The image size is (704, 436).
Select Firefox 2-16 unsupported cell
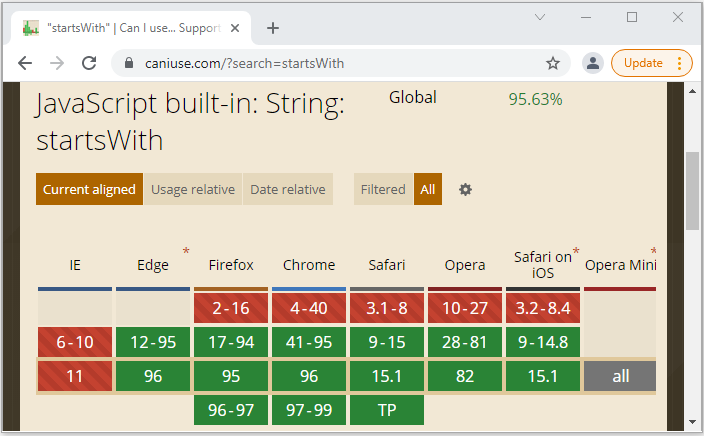pos(231,308)
